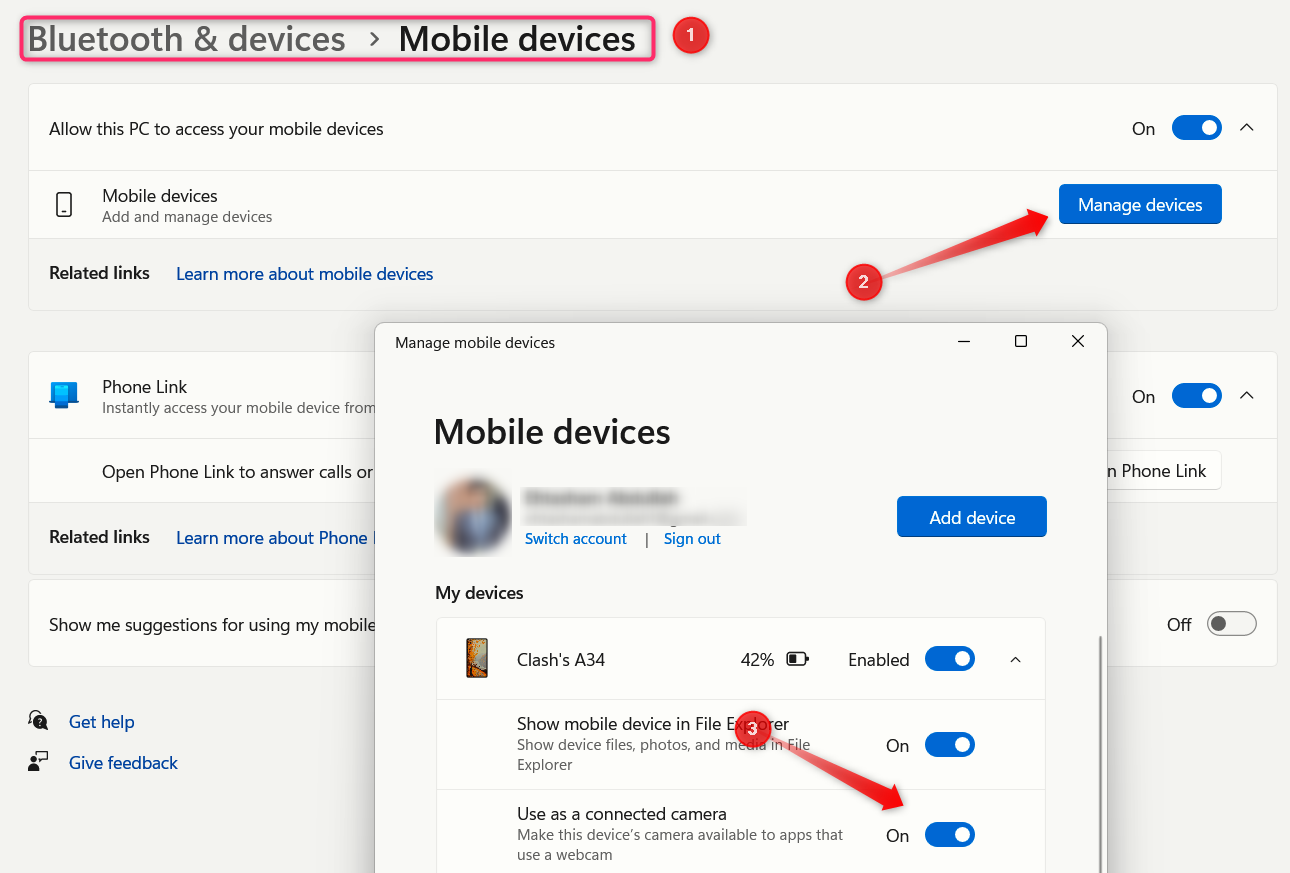The height and width of the screenshot is (873, 1290).
Task: Open the Get help link
Action: tap(101, 722)
